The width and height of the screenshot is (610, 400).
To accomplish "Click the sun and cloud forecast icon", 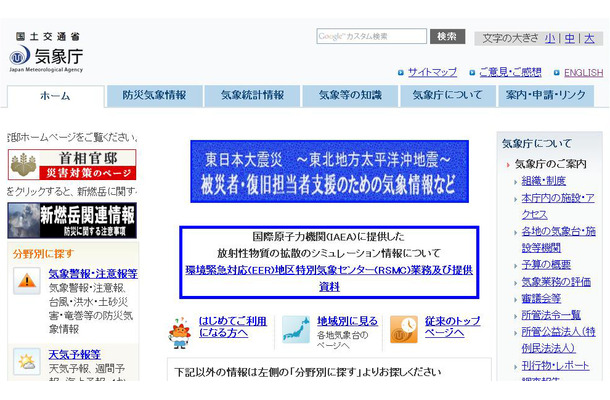I will [27, 361].
